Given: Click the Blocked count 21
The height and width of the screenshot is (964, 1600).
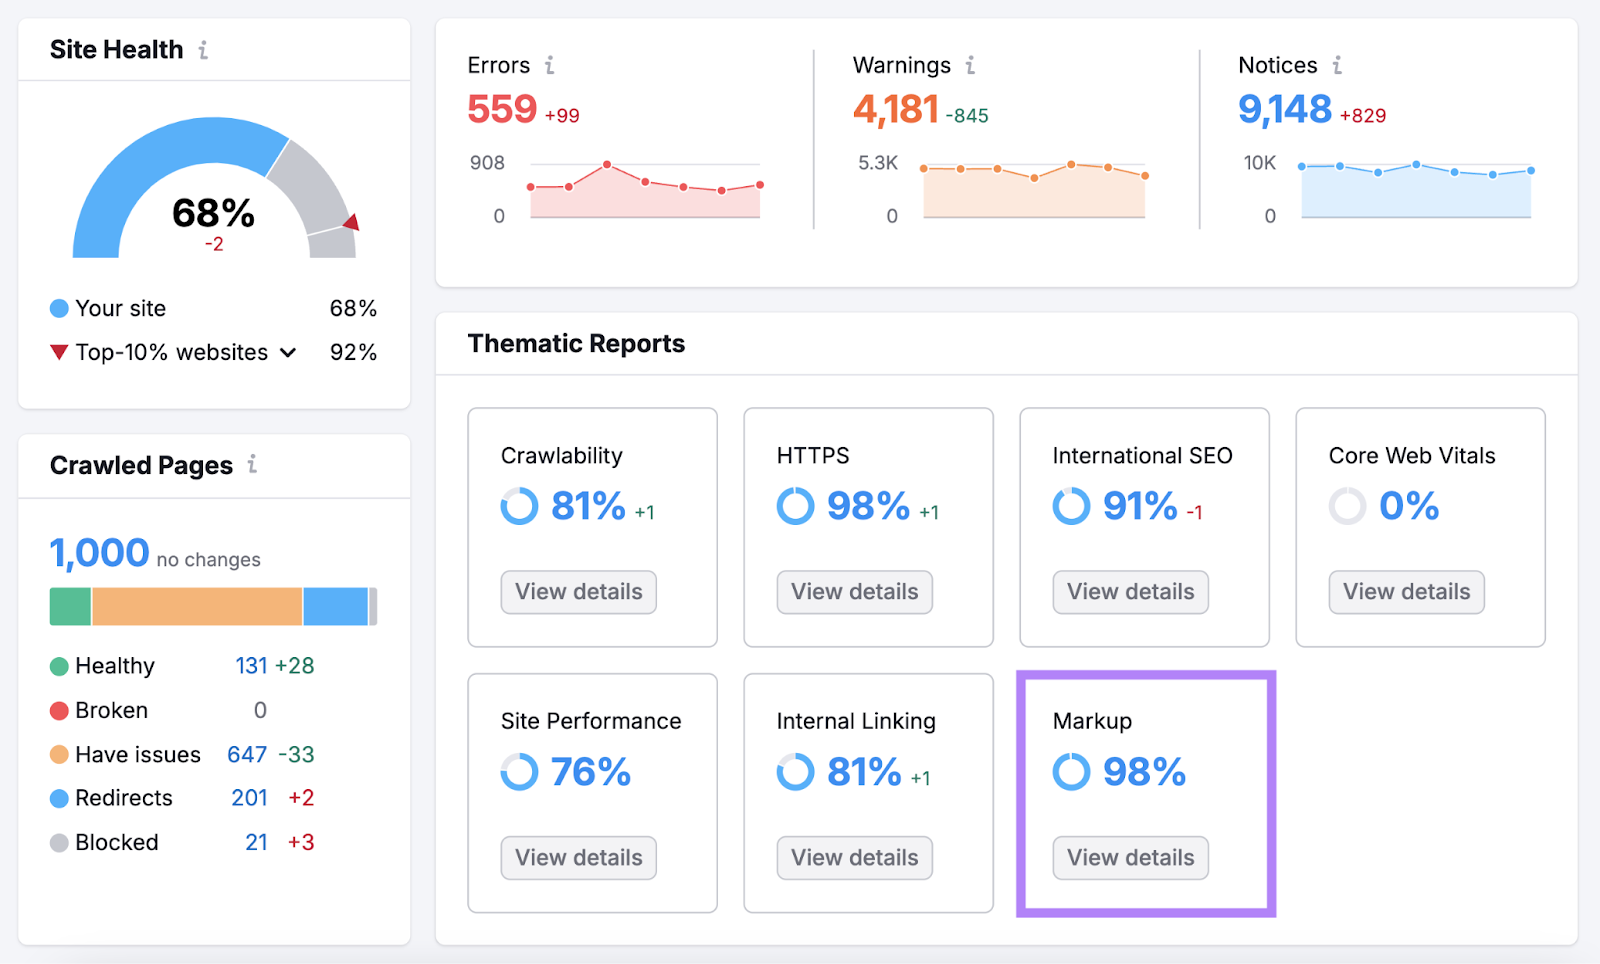Looking at the screenshot, I should point(257,842).
